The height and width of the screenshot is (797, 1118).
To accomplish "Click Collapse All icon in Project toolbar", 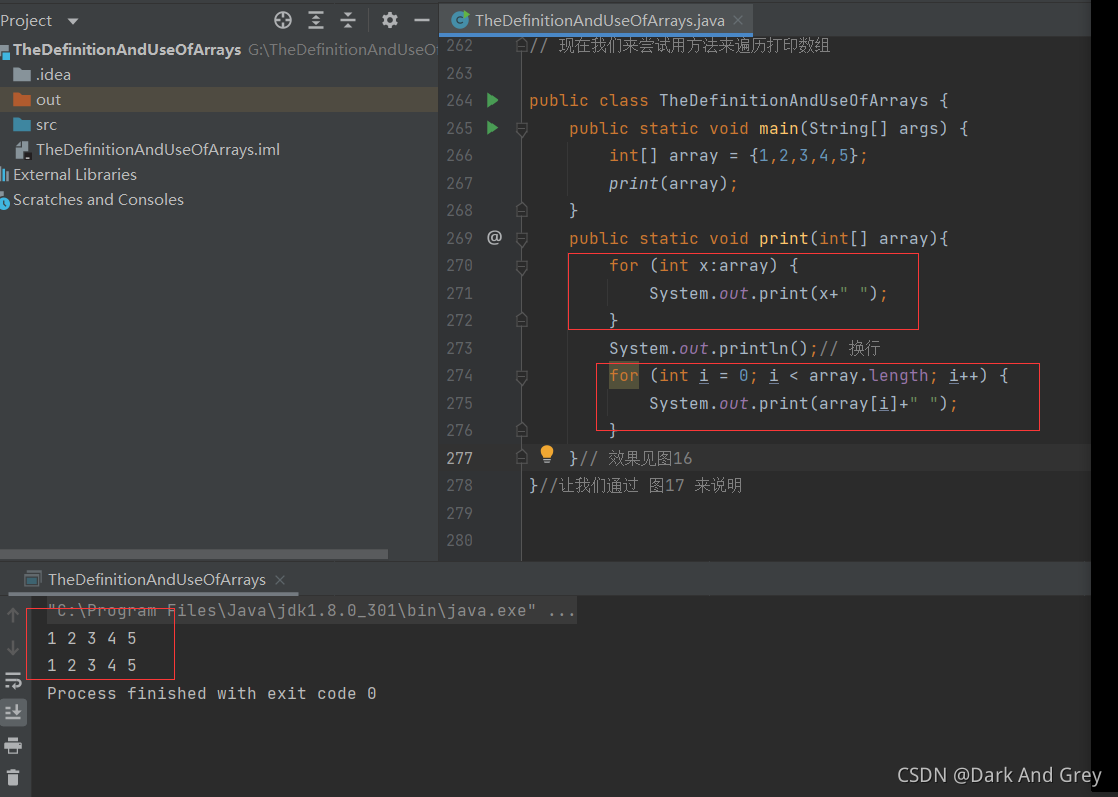I will click(348, 20).
